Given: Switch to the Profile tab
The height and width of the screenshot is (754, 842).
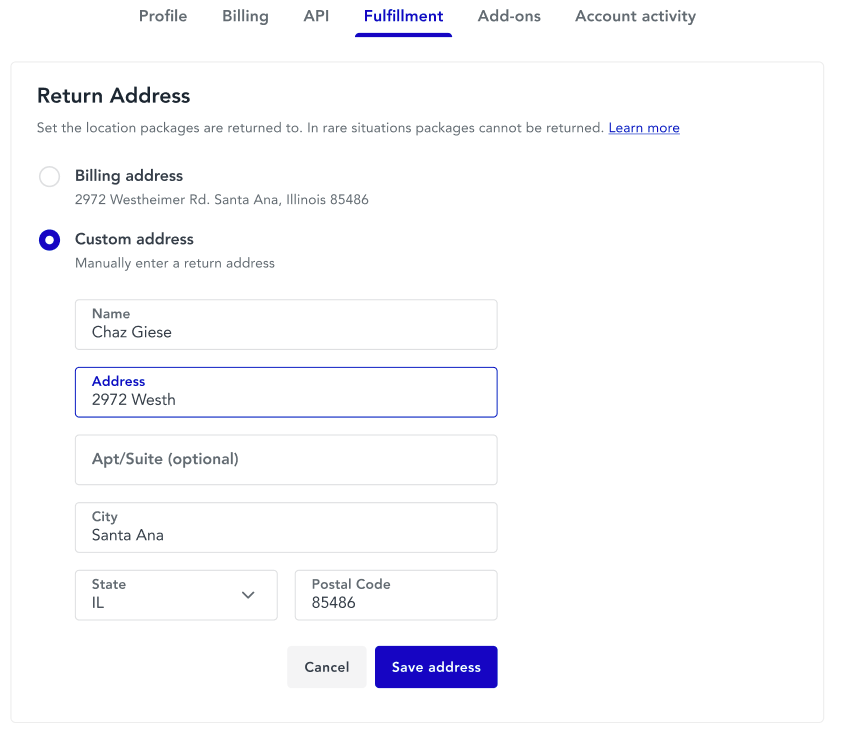Looking at the screenshot, I should [162, 16].
